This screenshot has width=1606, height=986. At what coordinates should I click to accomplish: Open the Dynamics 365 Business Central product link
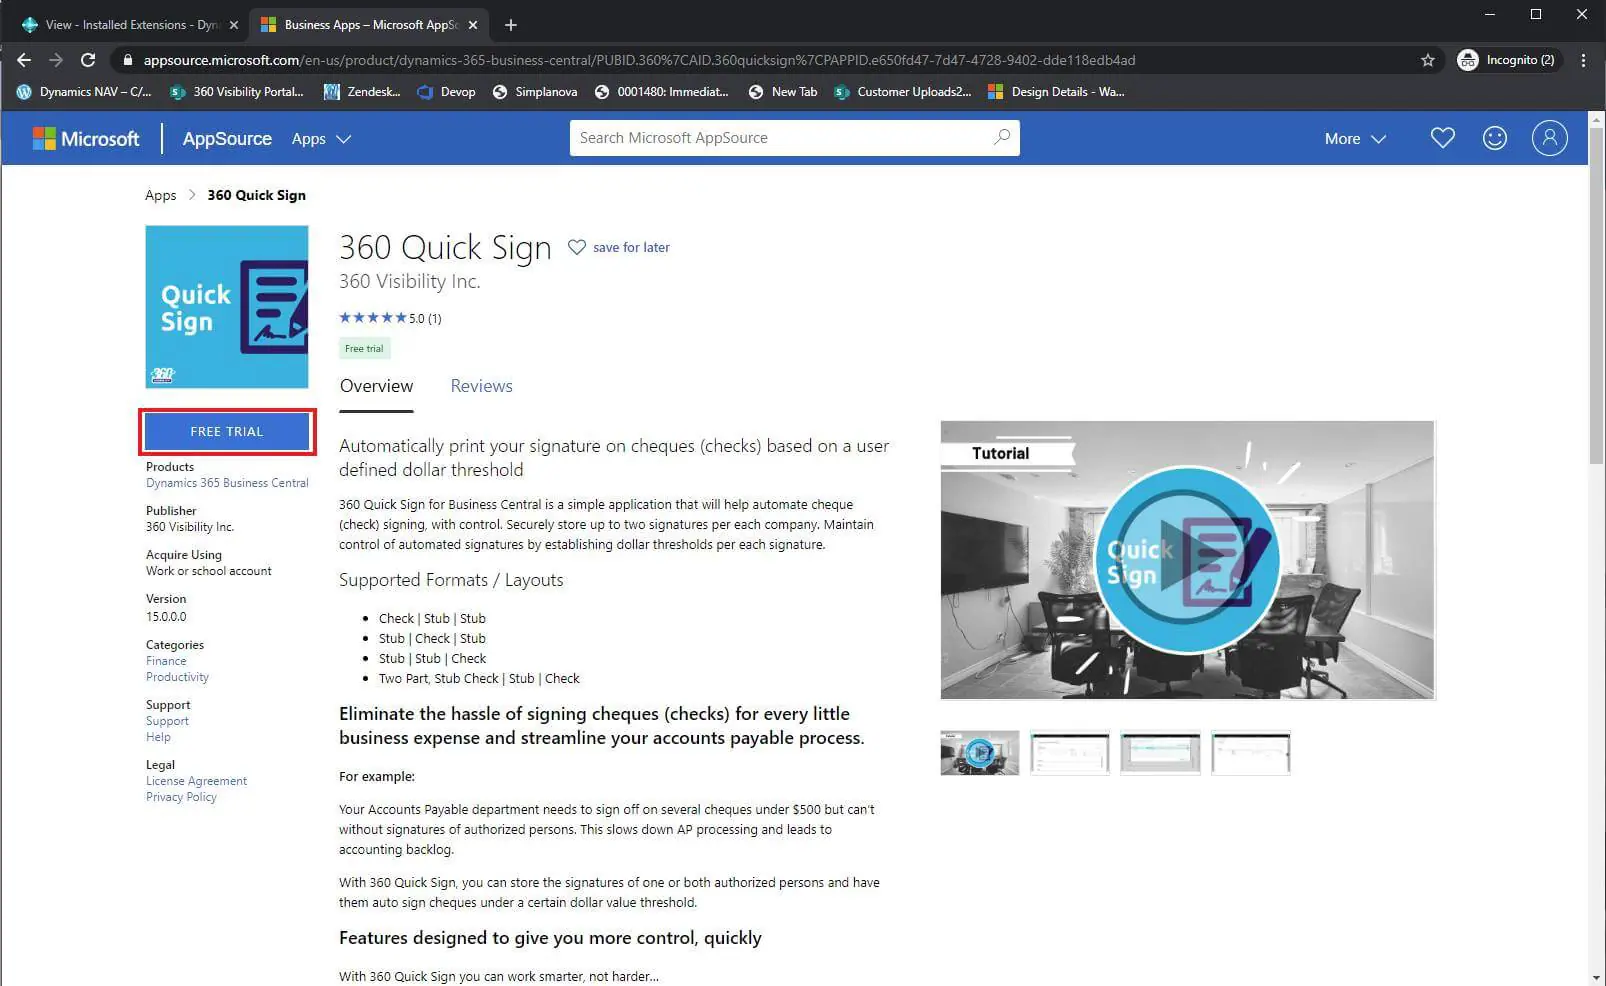[x=227, y=483]
